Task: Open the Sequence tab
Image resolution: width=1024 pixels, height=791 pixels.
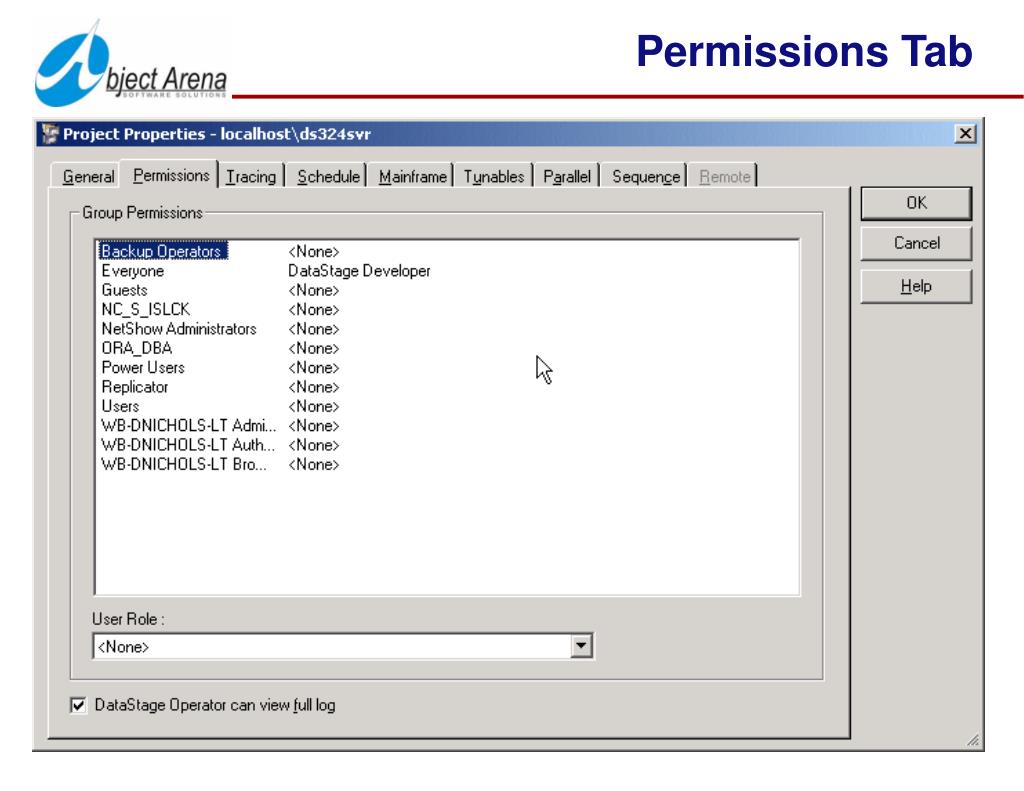Action: click(x=646, y=176)
